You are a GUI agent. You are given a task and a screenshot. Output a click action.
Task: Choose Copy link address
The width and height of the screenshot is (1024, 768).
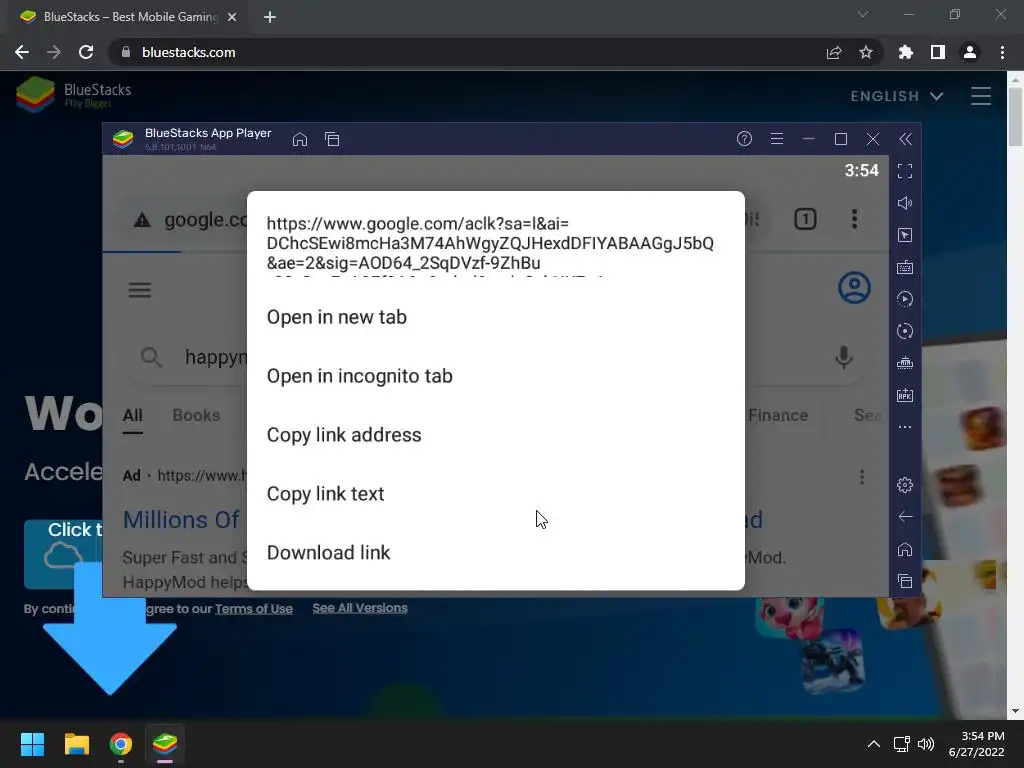coord(496,435)
